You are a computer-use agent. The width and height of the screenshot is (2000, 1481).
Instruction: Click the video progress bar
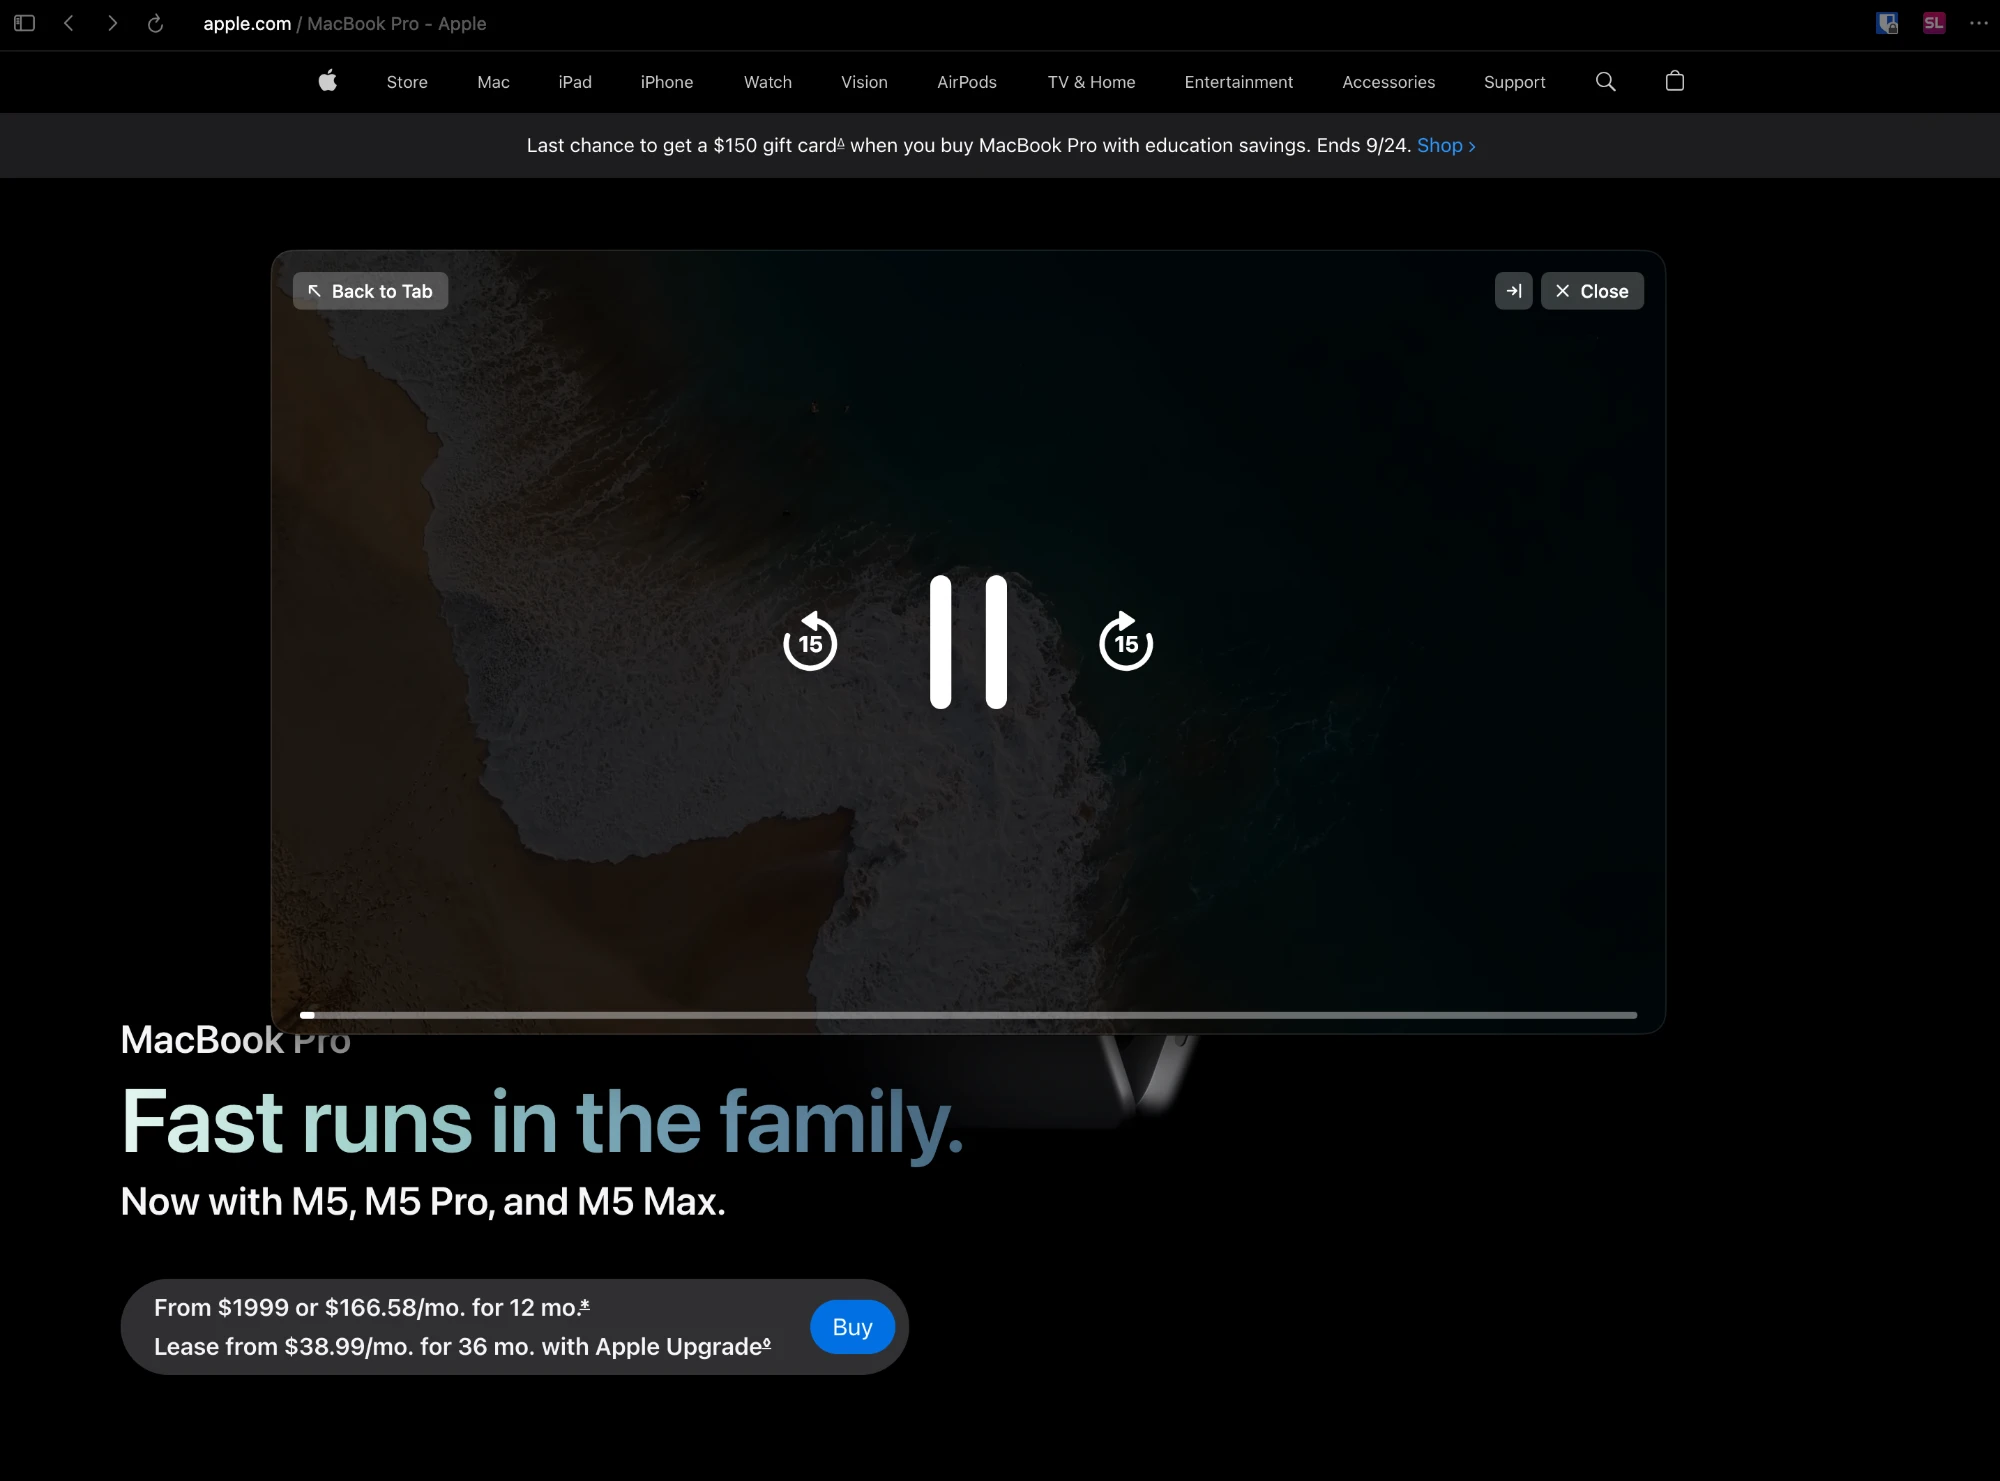pyautogui.click(x=968, y=1015)
